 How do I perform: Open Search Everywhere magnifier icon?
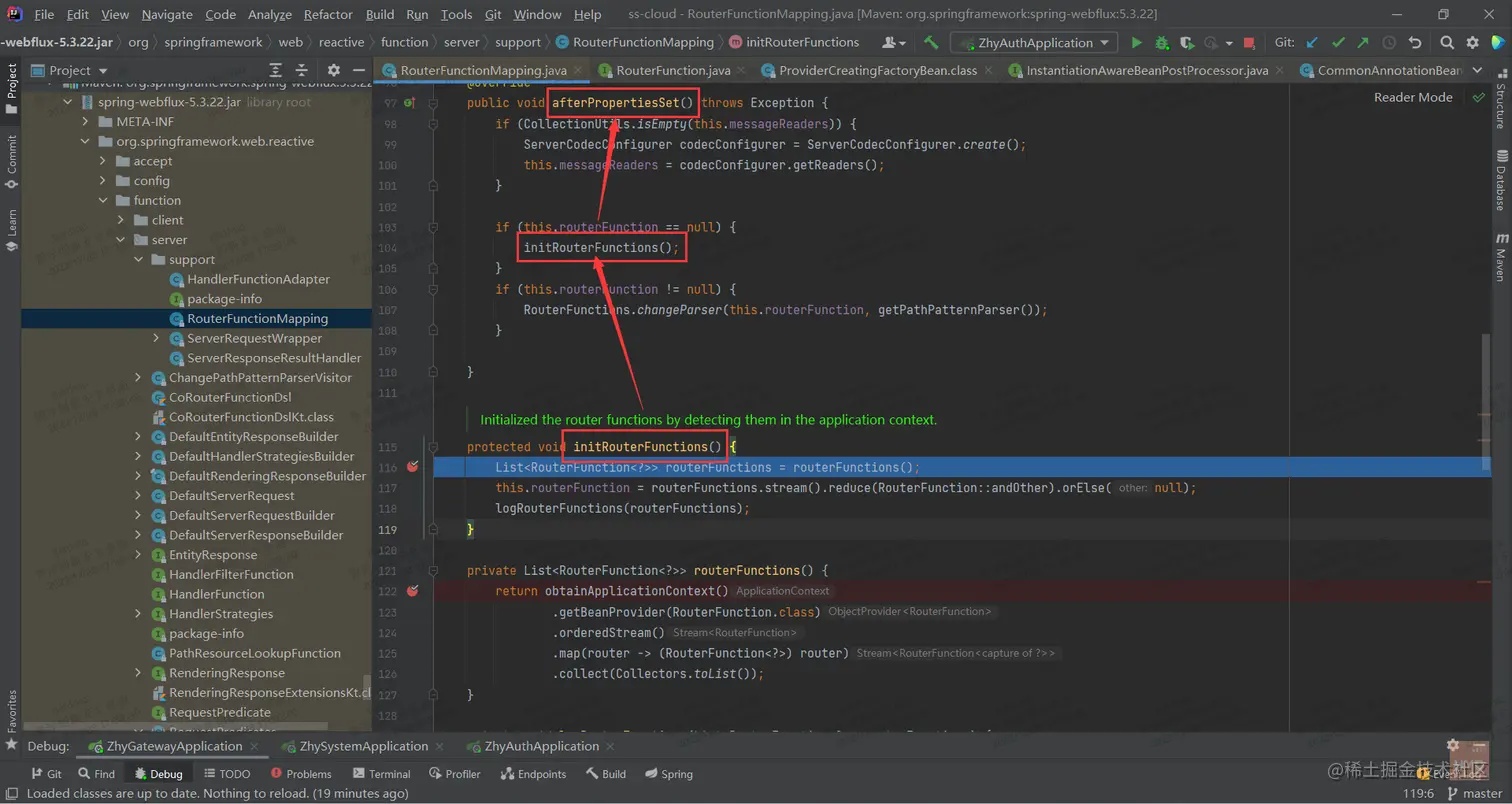tap(1447, 43)
